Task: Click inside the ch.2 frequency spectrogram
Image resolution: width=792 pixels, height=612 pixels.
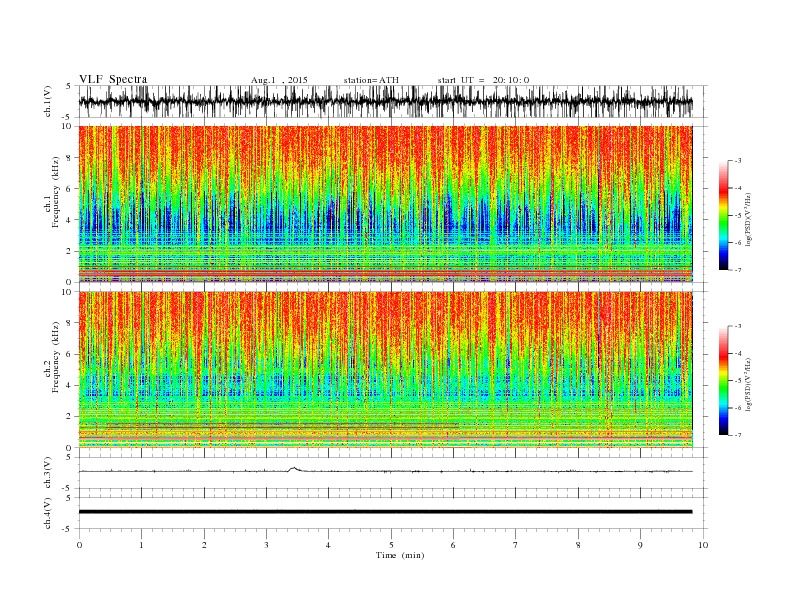Action: coord(386,370)
